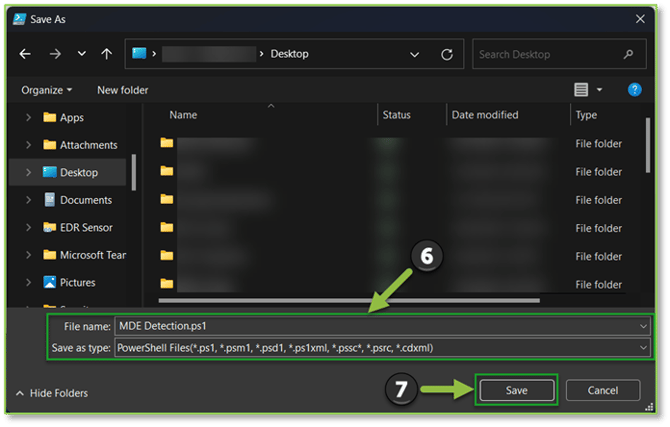This screenshot has height=427, width=670.
Task: Cancel the Save As dialog
Action: pos(602,390)
